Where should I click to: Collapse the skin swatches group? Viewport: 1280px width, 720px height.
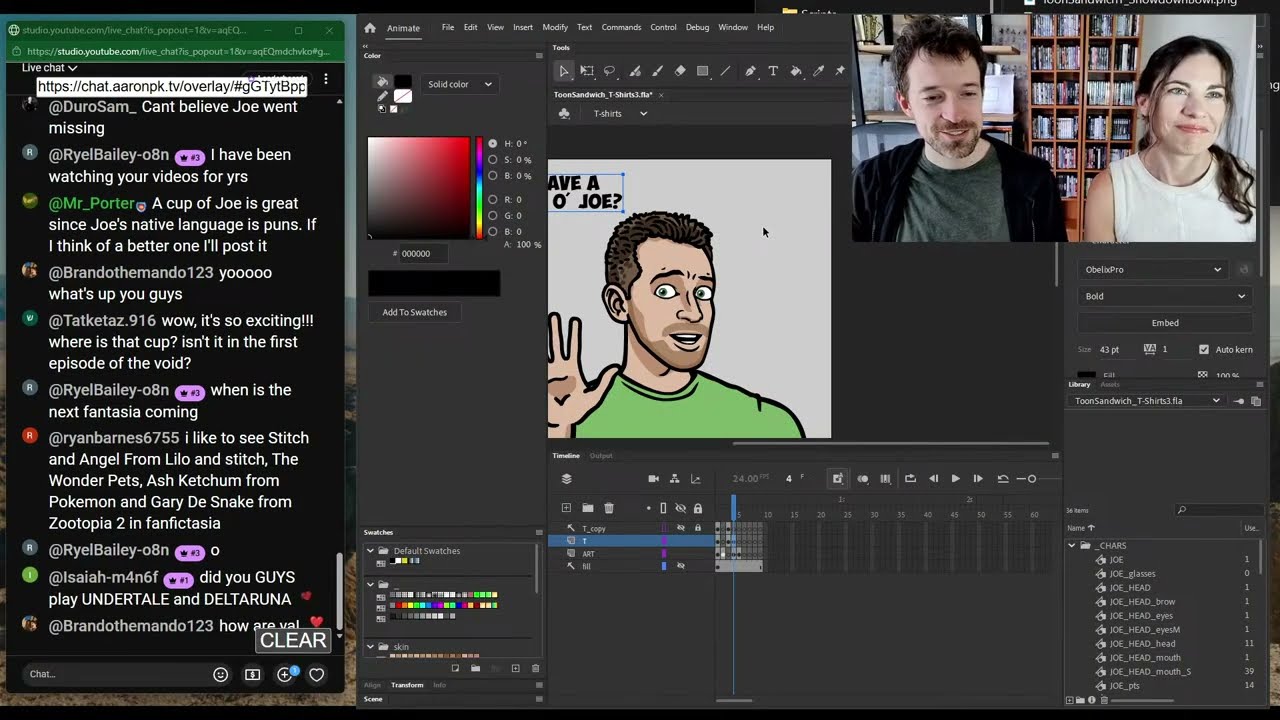tap(370, 647)
